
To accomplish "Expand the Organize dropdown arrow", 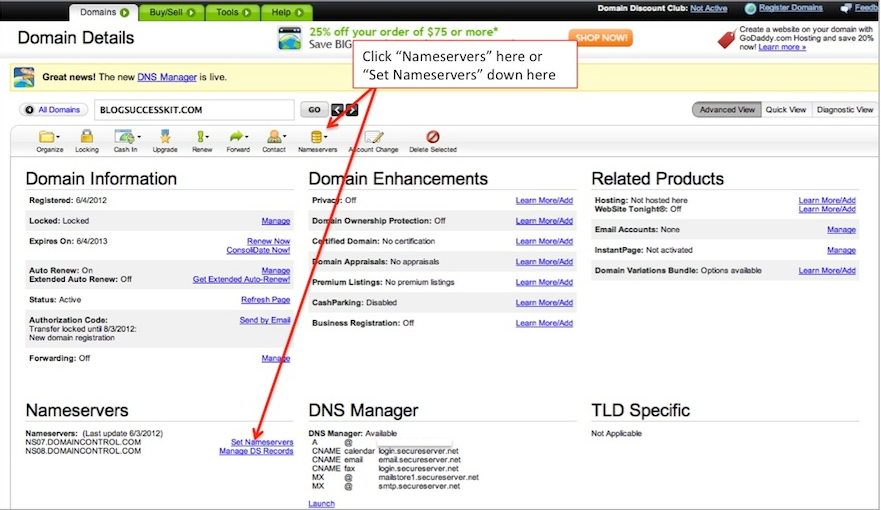I will coord(58,137).
